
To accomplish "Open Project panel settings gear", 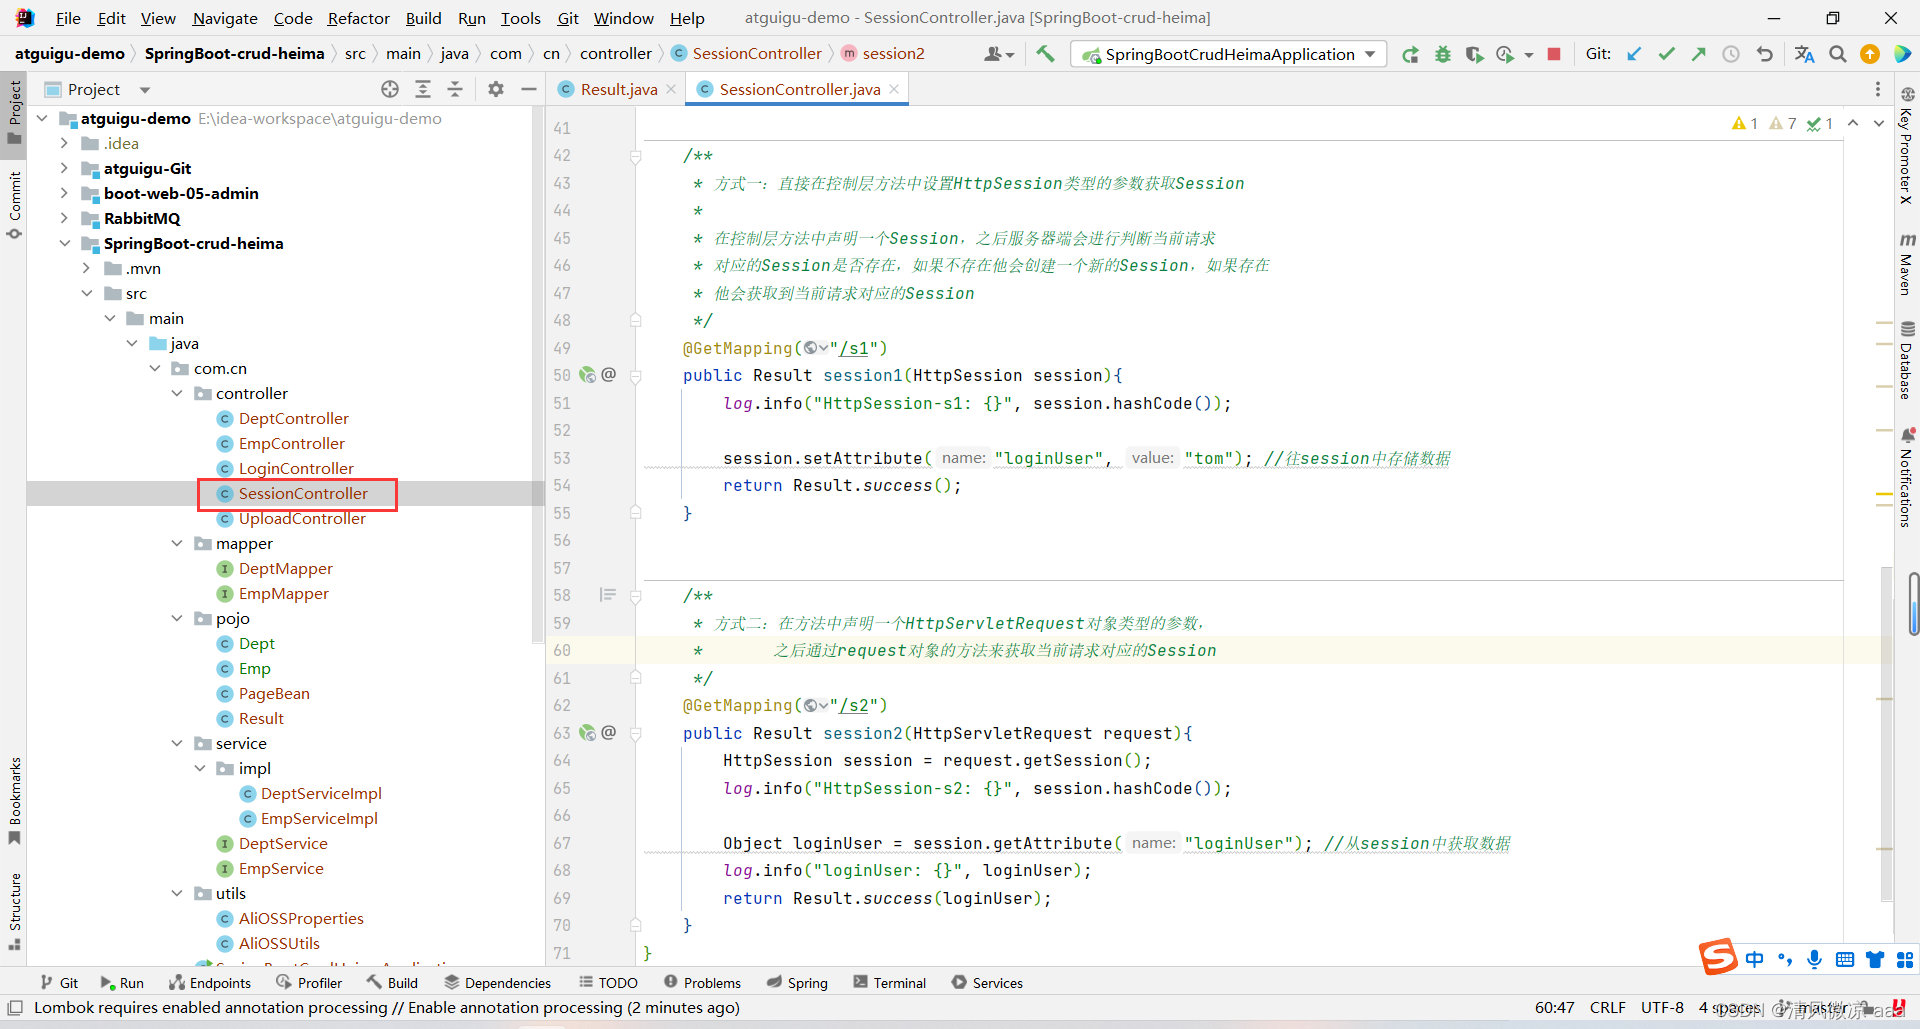I will (x=496, y=89).
